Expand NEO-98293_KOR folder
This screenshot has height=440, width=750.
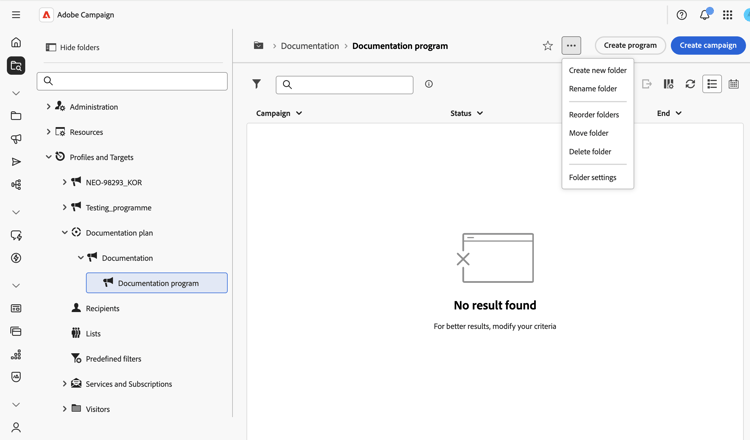pos(65,182)
